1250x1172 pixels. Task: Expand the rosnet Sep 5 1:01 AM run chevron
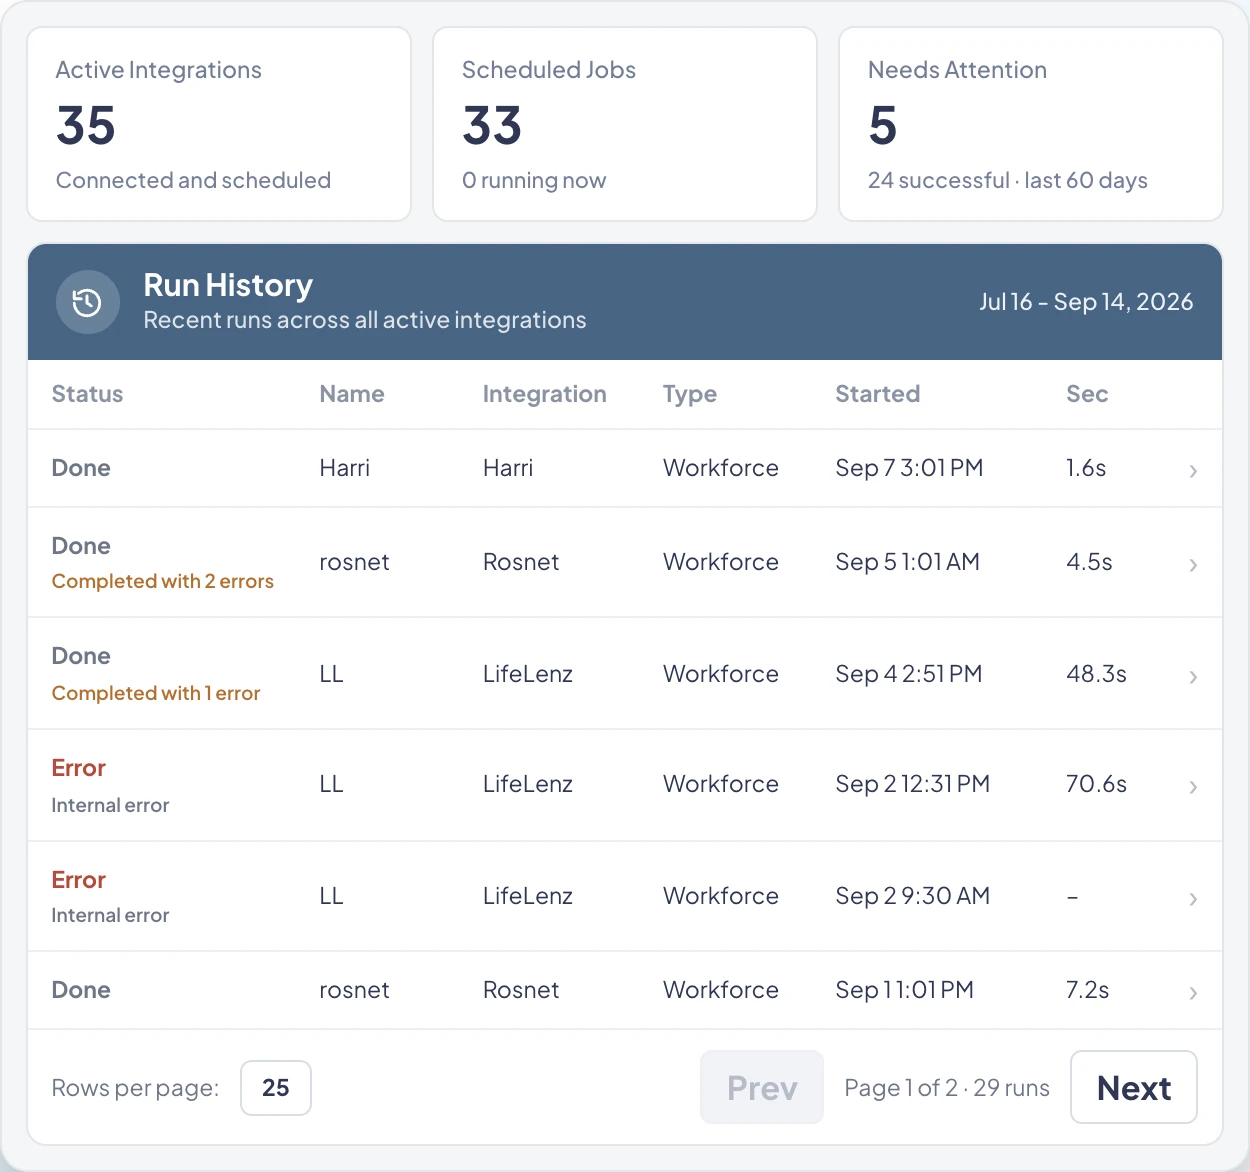tap(1193, 564)
